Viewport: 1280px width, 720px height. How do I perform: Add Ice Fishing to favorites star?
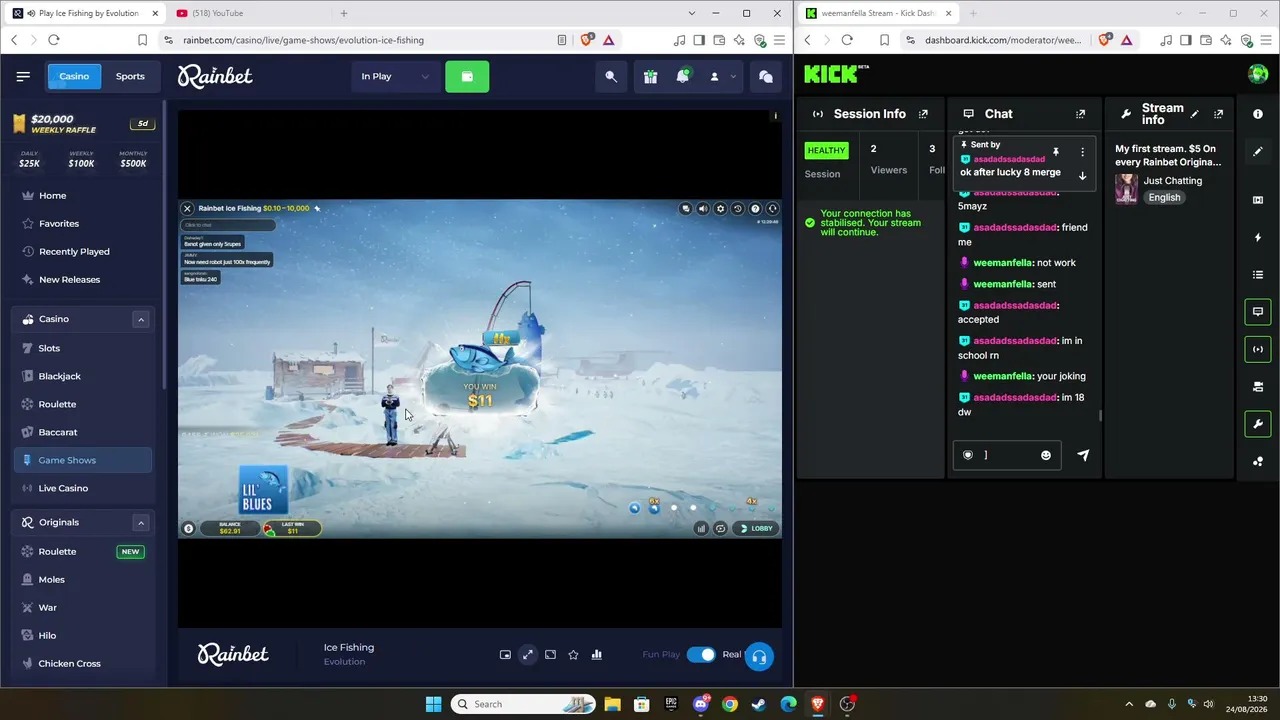(573, 655)
